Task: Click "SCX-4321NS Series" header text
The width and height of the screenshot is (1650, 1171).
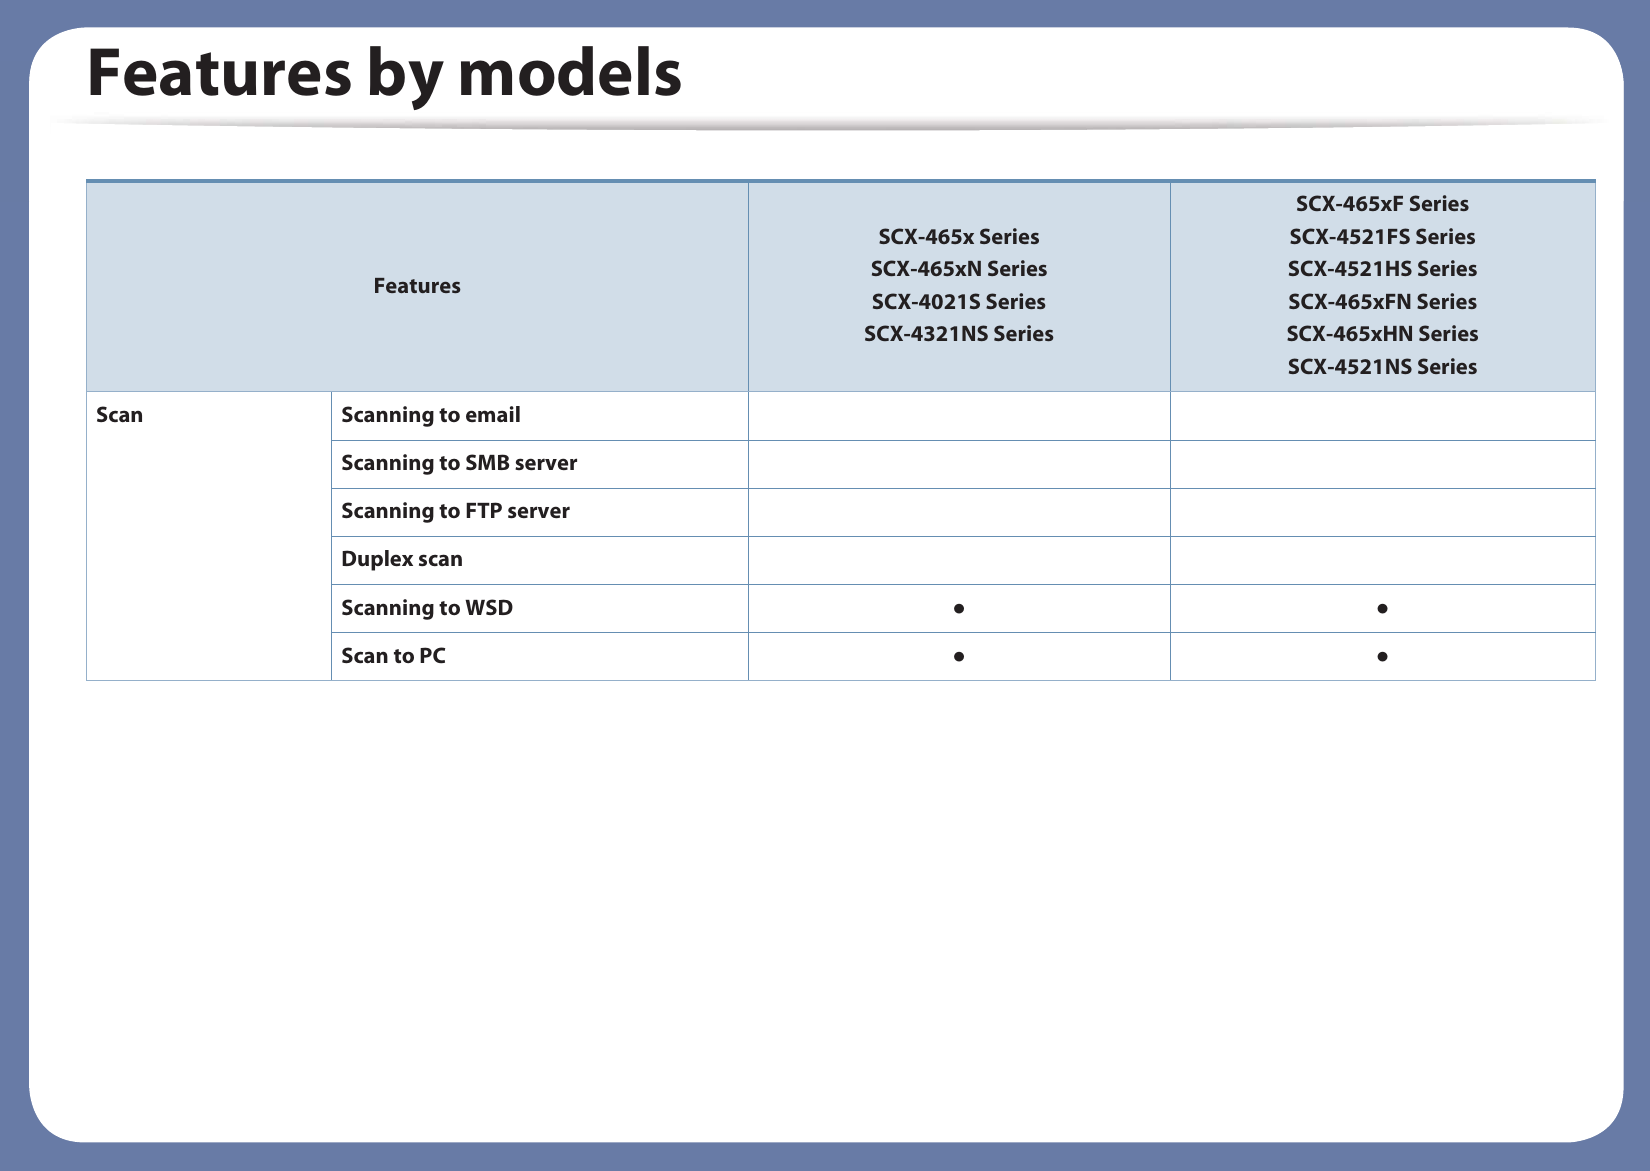Action: tap(959, 334)
